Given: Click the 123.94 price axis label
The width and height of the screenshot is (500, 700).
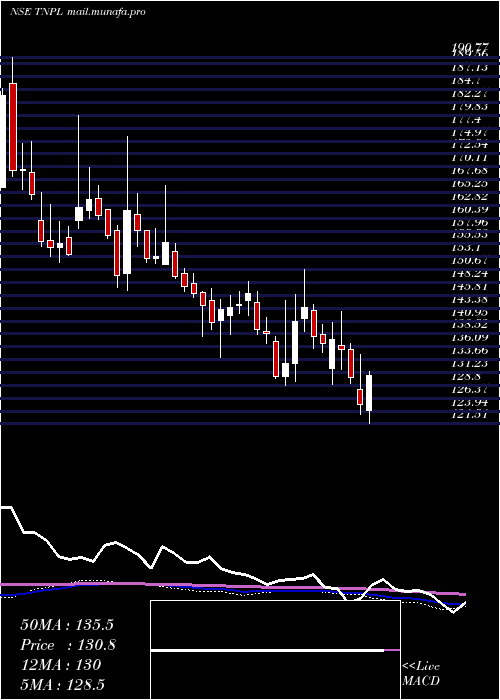Looking at the screenshot, I should [469, 403].
